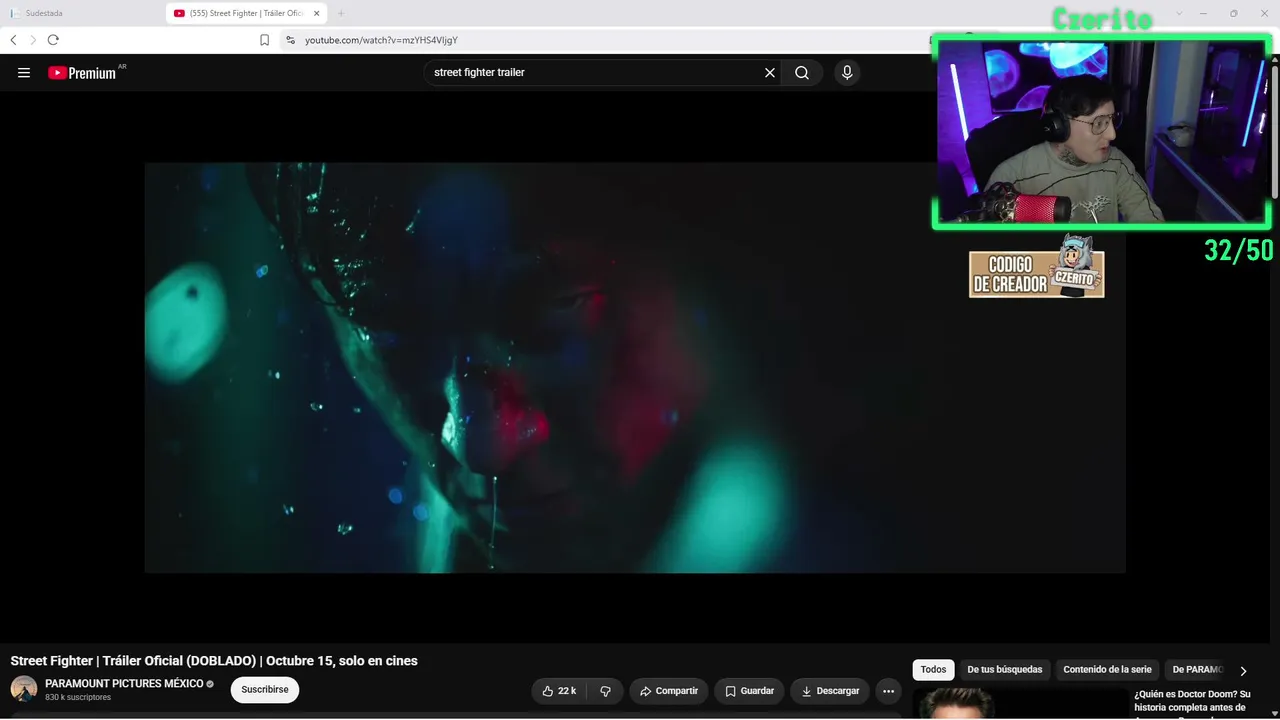Open the PARAMOUNT PICTURES MÉXICO channel name link

coord(124,684)
